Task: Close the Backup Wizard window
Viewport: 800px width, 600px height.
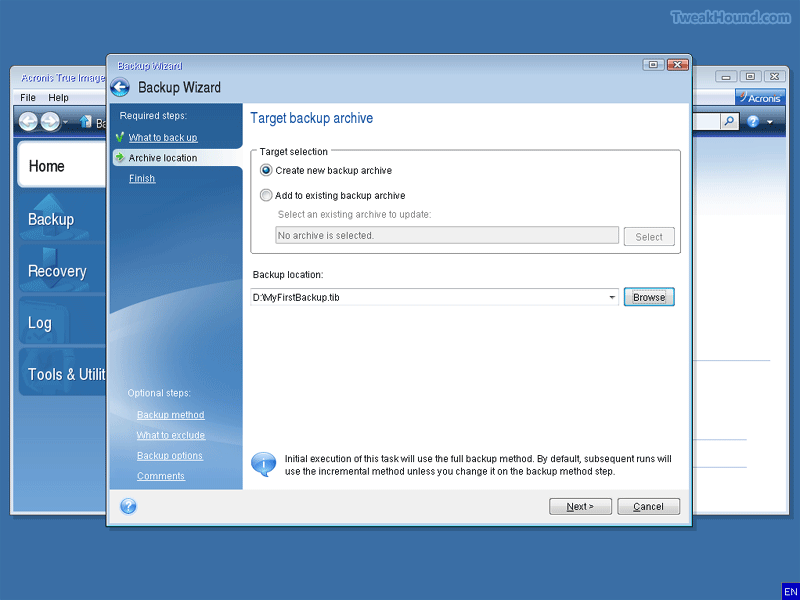Action: coord(678,65)
